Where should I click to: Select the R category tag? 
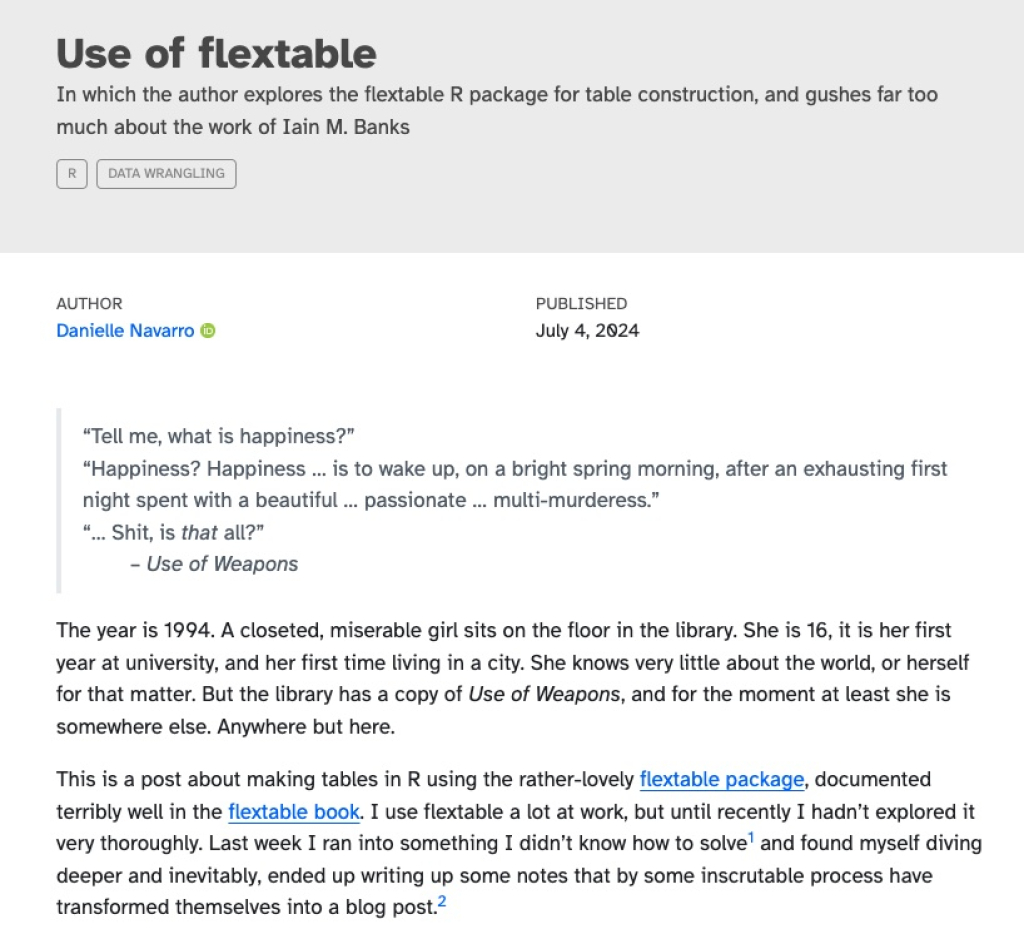tap(72, 174)
